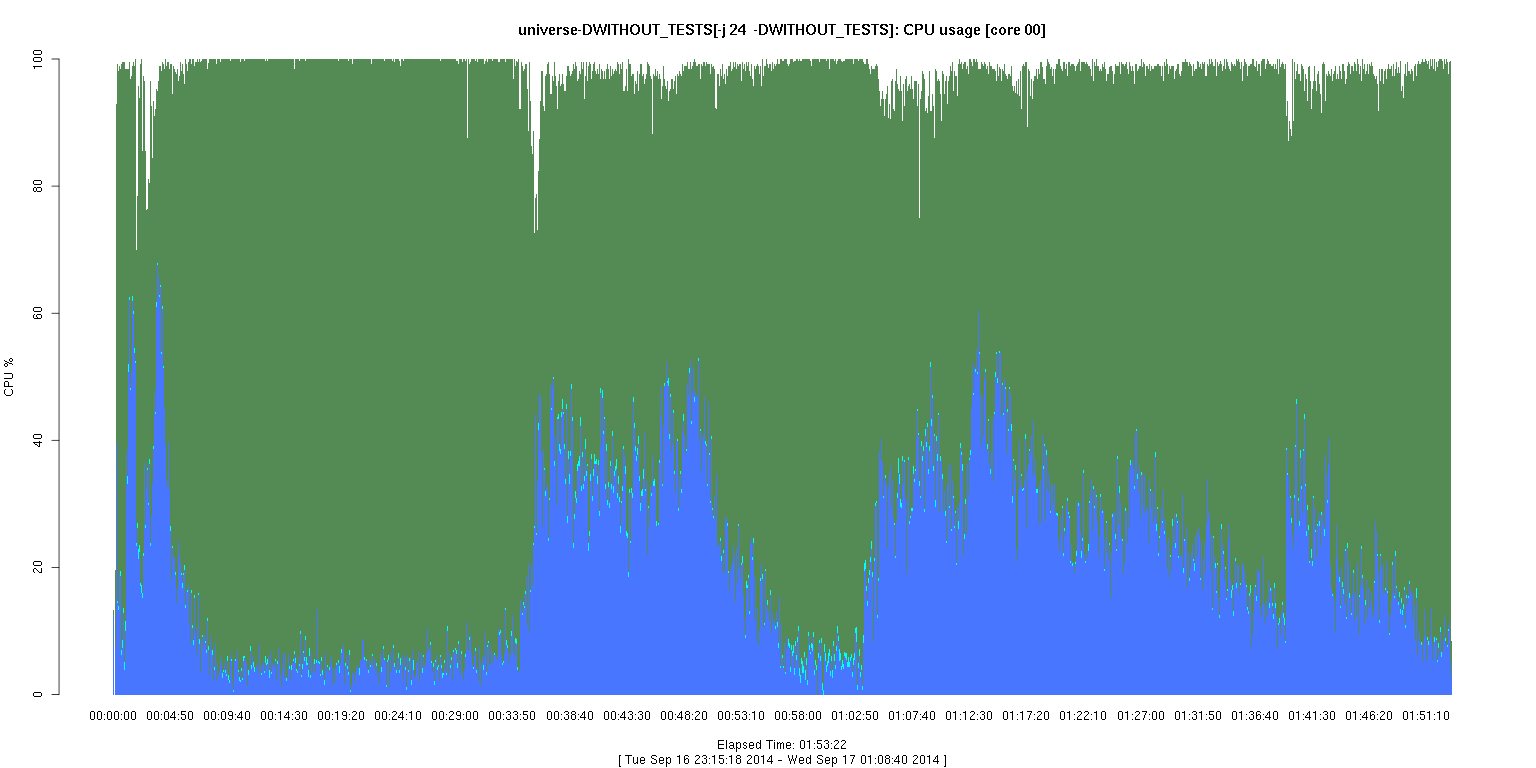Click the 'Elapsed Time: 01:53:22' caption
This screenshot has height=768, width=1536.
[x=782, y=745]
